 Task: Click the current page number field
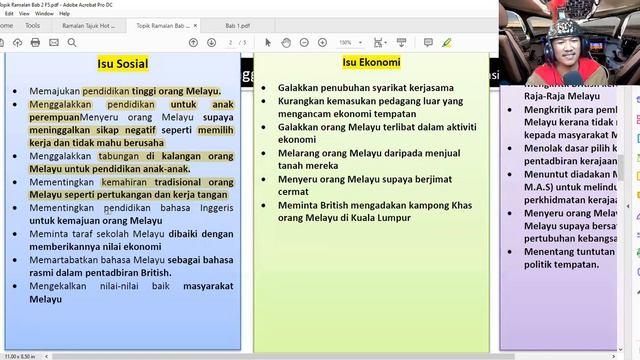[231, 42]
